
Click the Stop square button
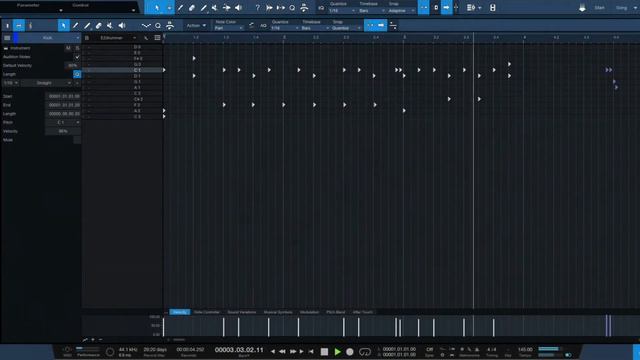[x=324, y=352]
